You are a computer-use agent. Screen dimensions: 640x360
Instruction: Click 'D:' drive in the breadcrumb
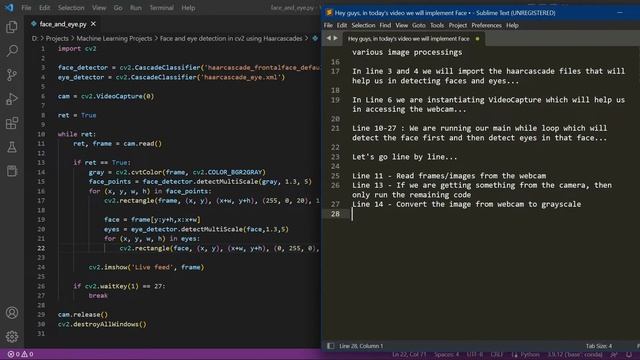tap(35, 38)
